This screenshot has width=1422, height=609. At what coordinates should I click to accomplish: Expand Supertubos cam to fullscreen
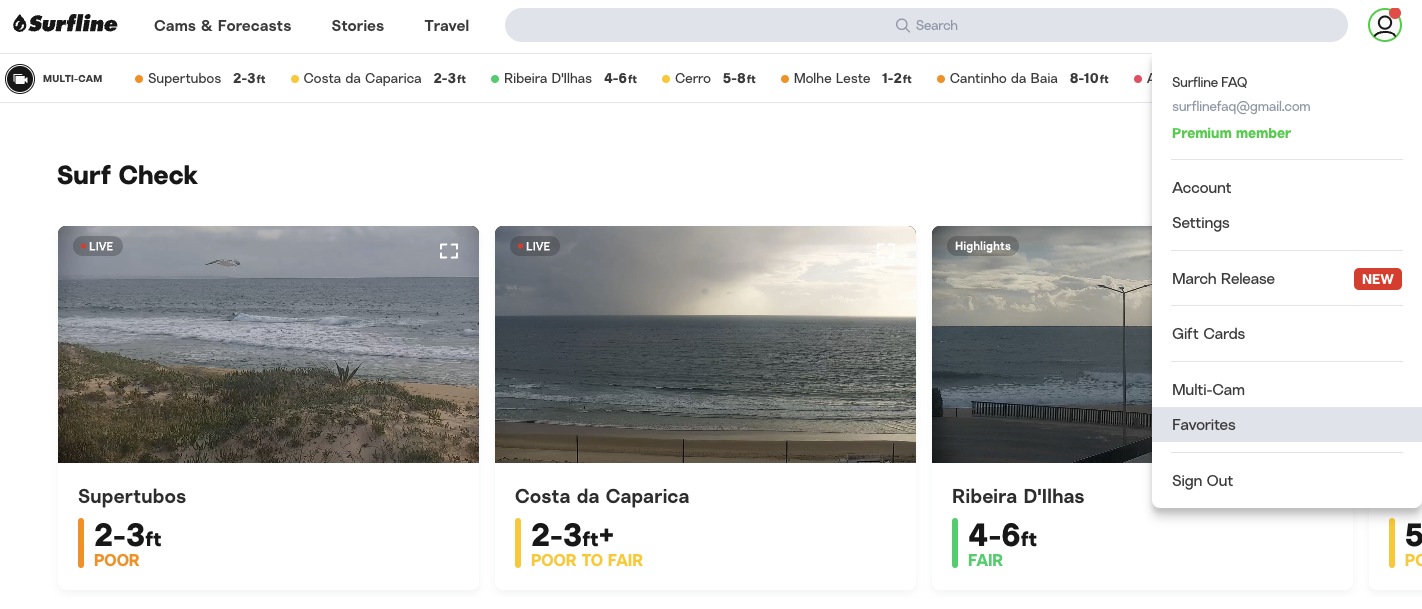[x=449, y=251]
